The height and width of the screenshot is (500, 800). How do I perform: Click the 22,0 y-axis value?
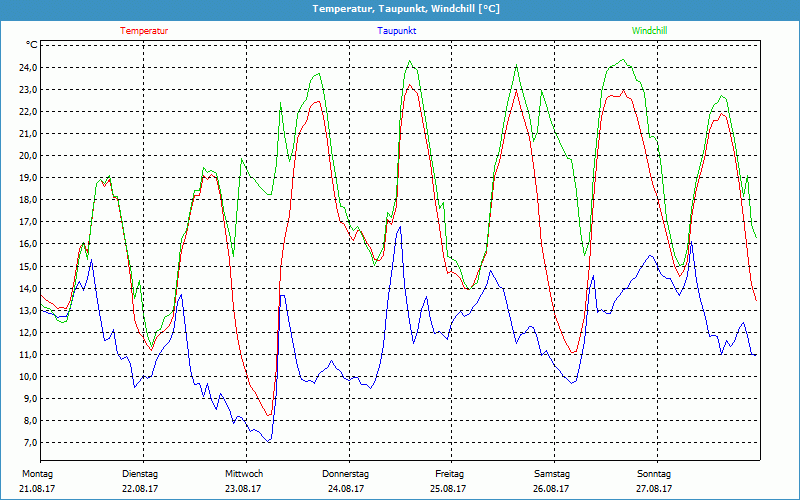pyautogui.click(x=28, y=111)
